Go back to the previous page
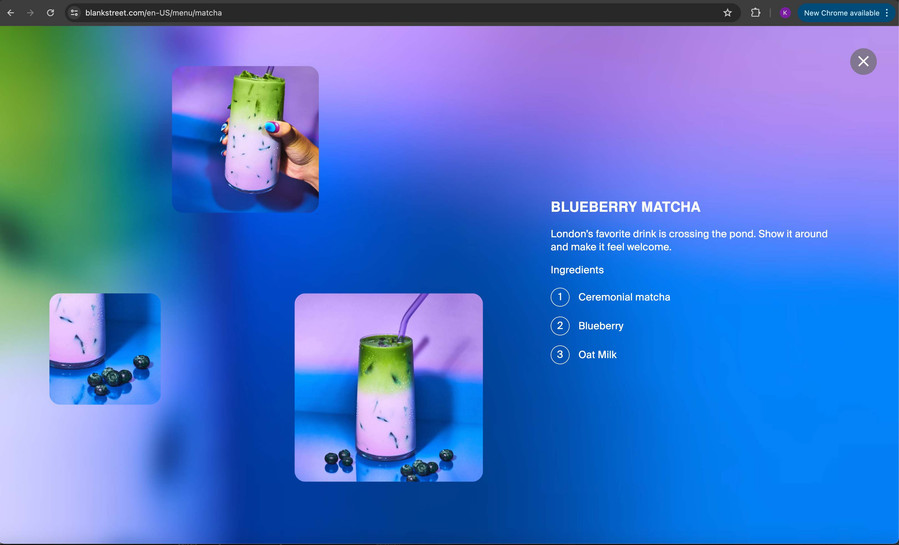The width and height of the screenshot is (899, 545). coord(10,13)
